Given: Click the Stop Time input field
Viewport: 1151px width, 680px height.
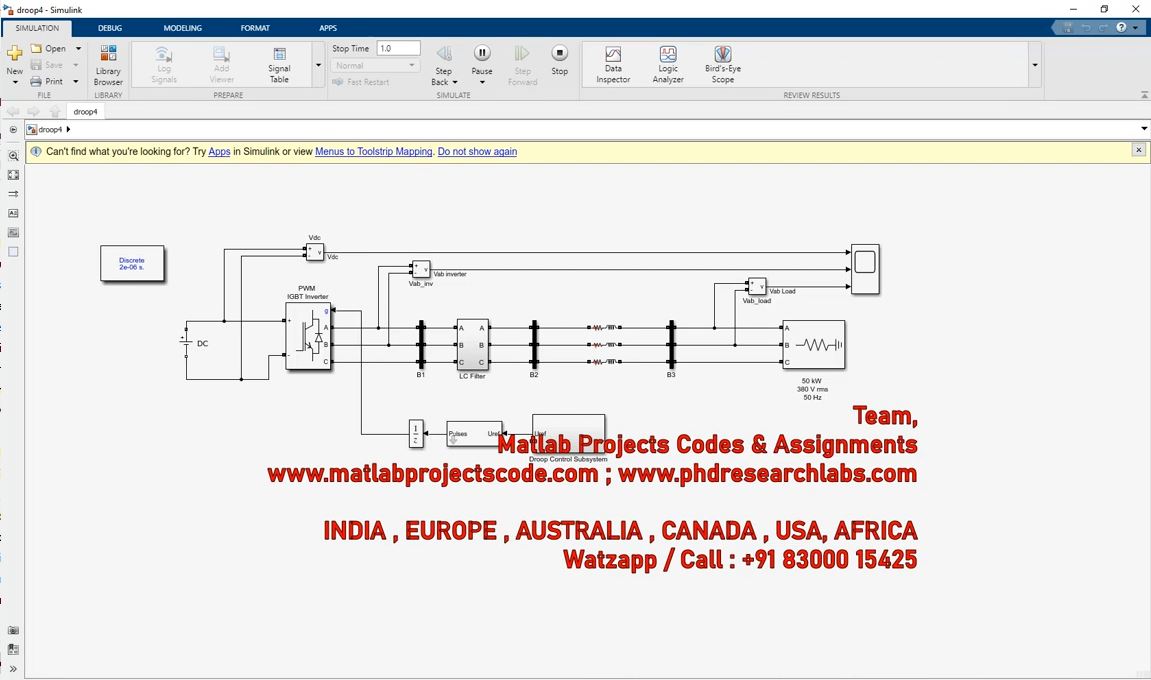Looking at the screenshot, I should point(398,48).
